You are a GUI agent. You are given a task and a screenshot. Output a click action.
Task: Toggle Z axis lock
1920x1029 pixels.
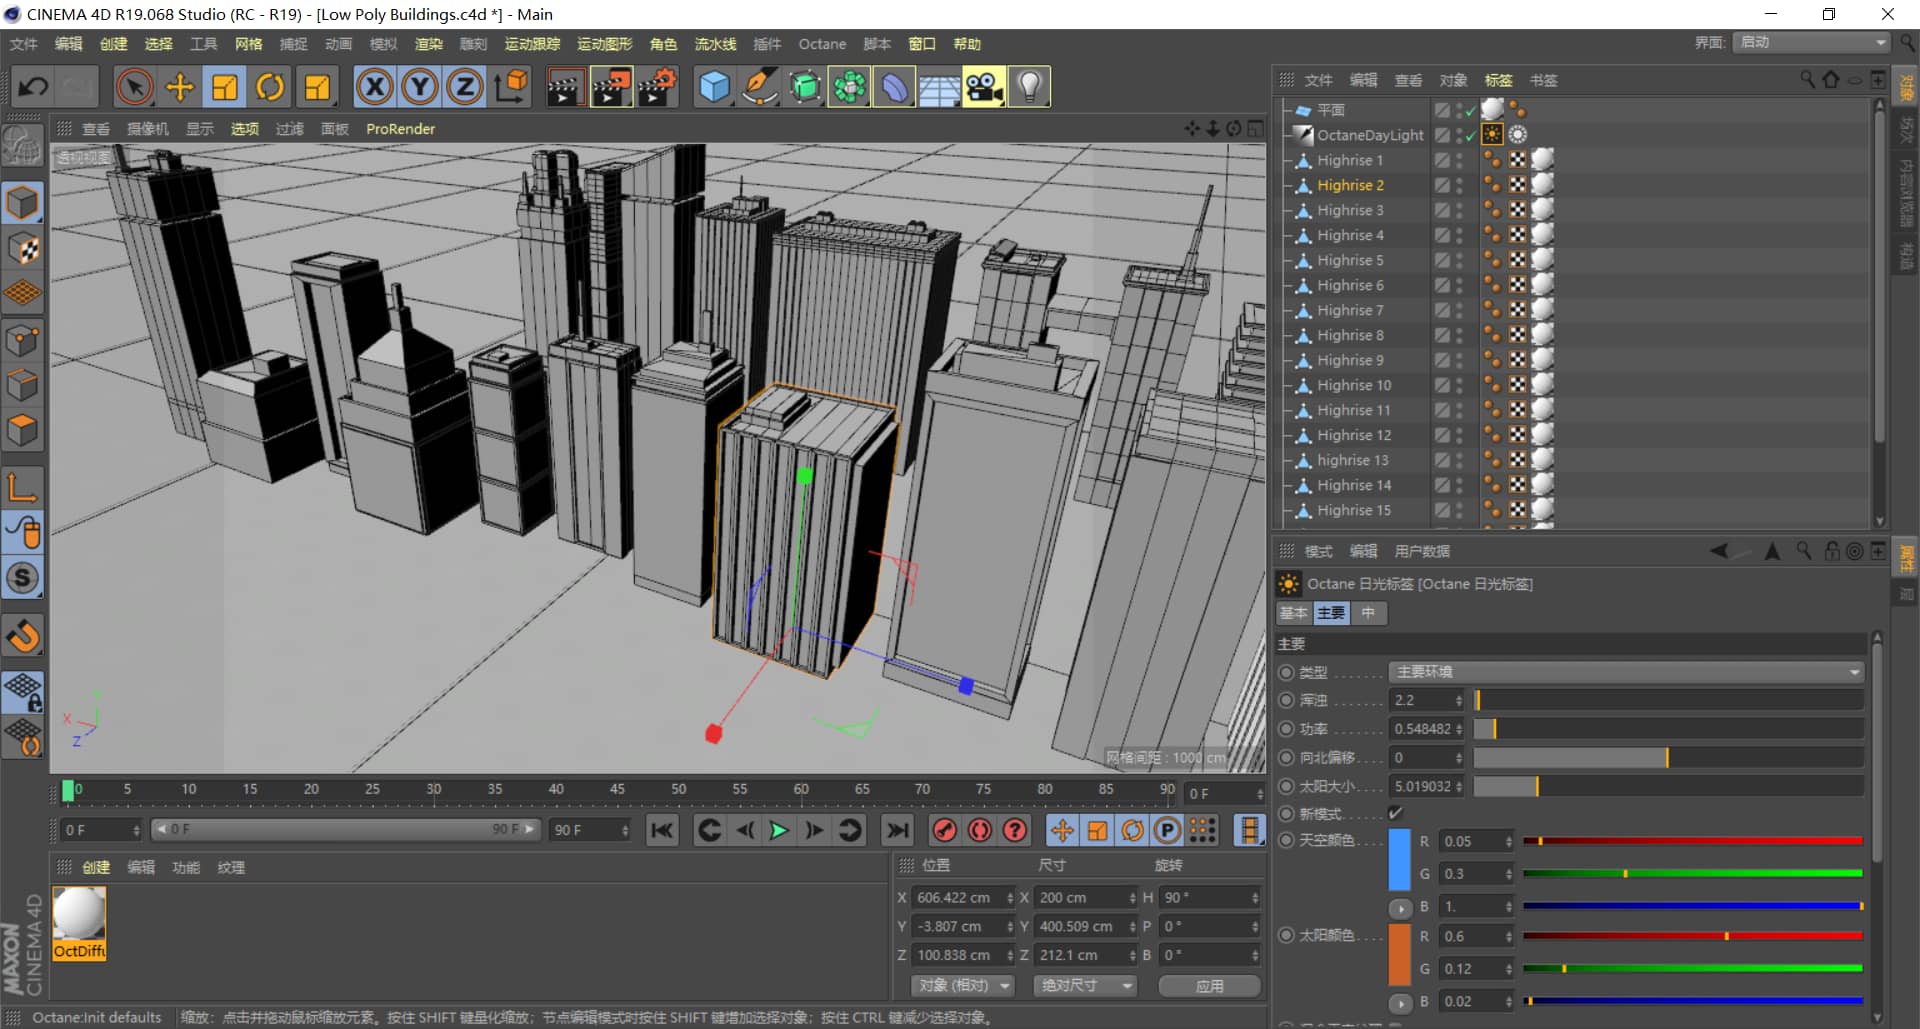464,87
